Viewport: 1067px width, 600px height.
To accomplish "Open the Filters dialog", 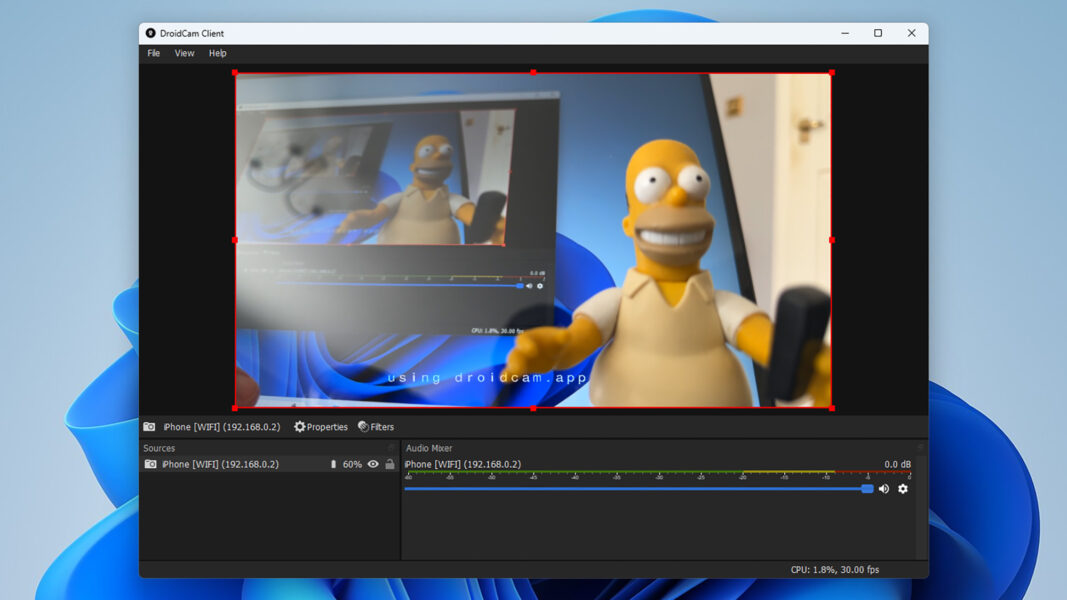I will pos(376,427).
